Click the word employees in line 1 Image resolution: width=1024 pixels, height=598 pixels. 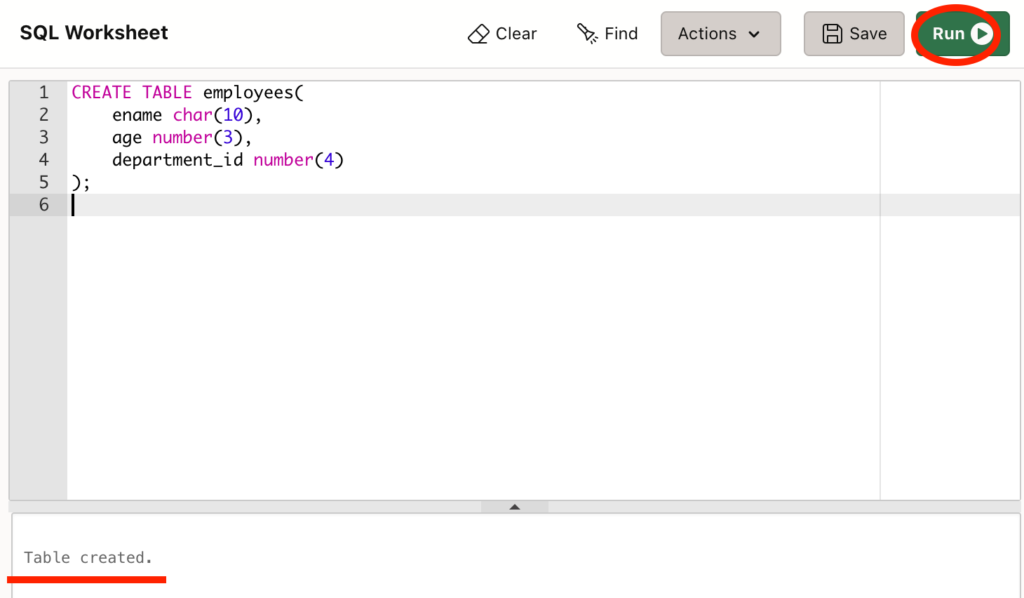(248, 92)
